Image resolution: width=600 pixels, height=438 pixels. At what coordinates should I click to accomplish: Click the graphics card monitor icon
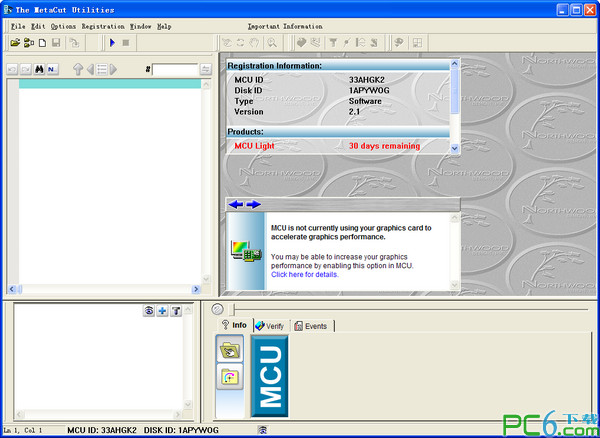[x=246, y=251]
